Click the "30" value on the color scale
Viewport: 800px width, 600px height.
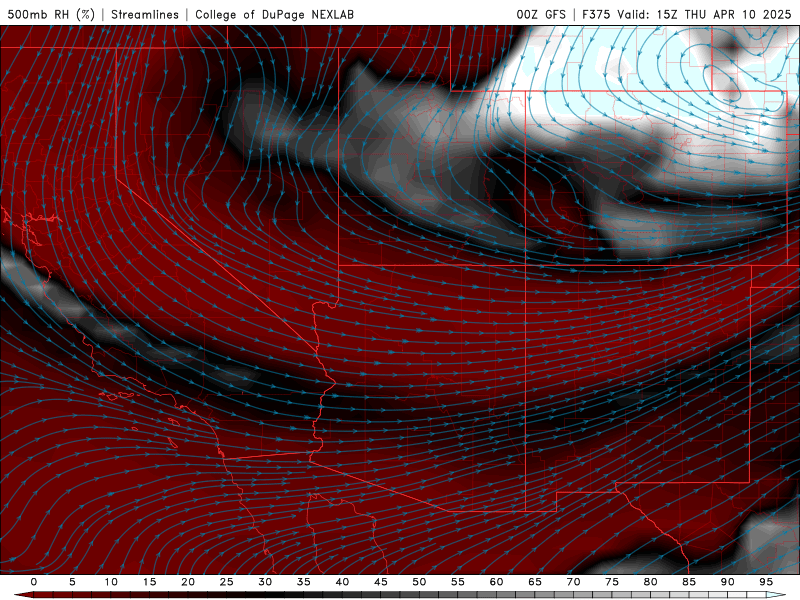click(x=265, y=582)
